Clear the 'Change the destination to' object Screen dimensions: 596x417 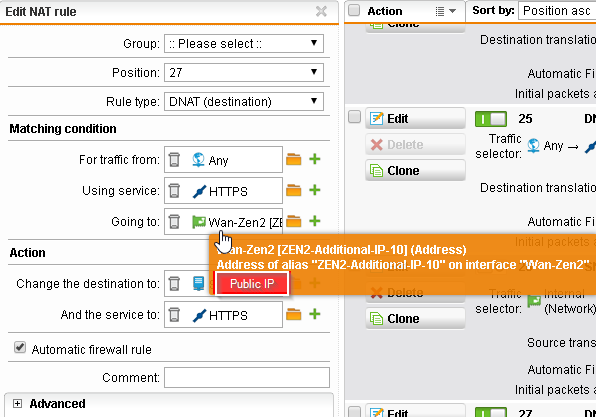point(174,284)
